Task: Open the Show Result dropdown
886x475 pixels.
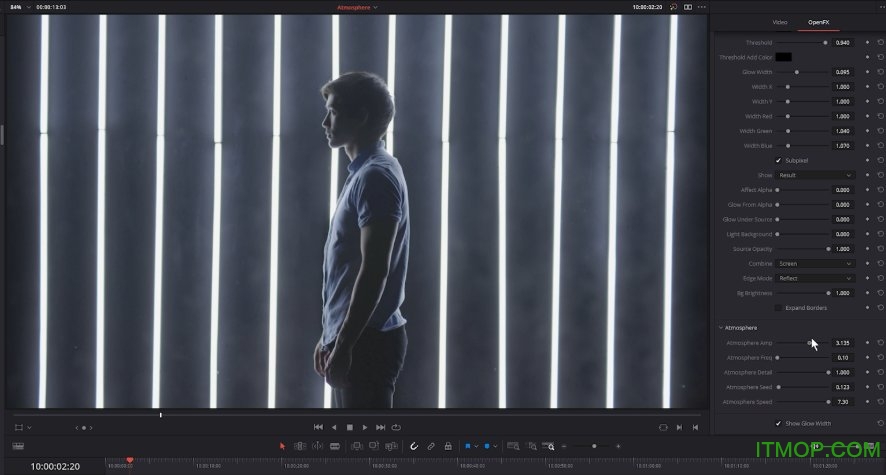Action: 815,175
